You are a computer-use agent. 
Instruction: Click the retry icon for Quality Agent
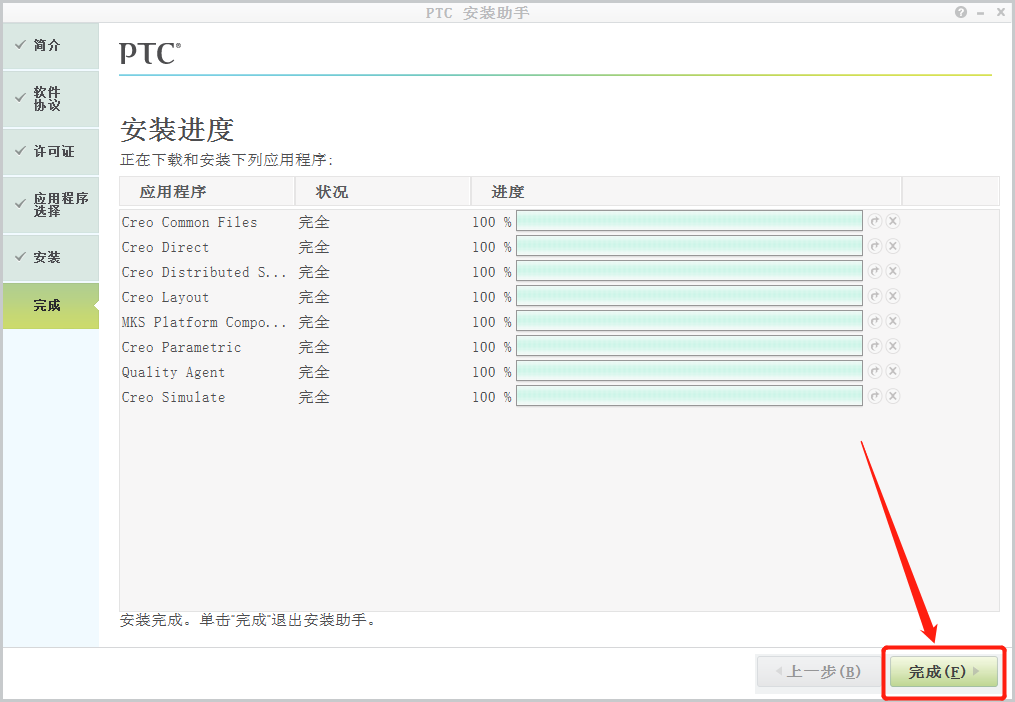point(875,371)
